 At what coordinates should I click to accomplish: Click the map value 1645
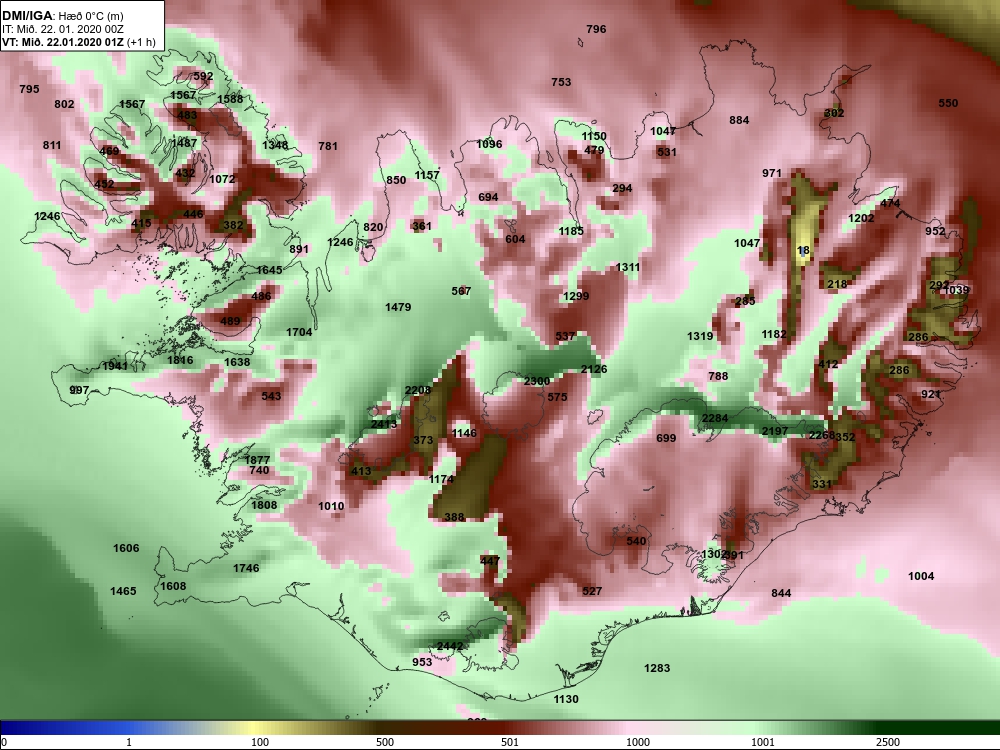(269, 270)
